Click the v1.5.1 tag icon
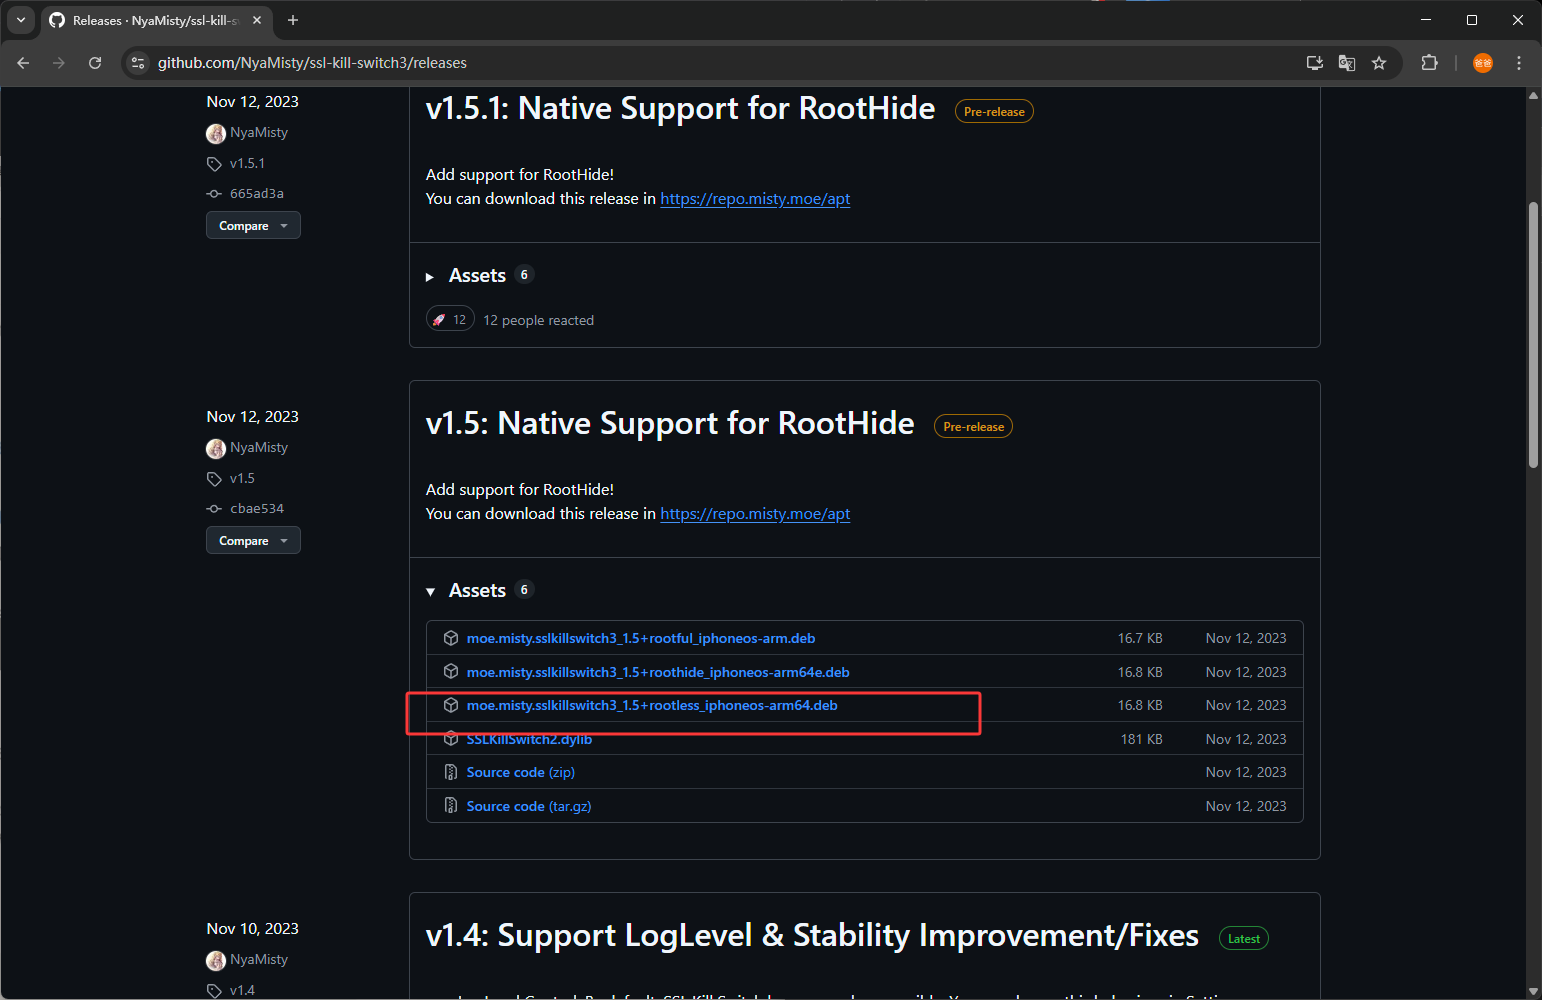 click(x=214, y=164)
